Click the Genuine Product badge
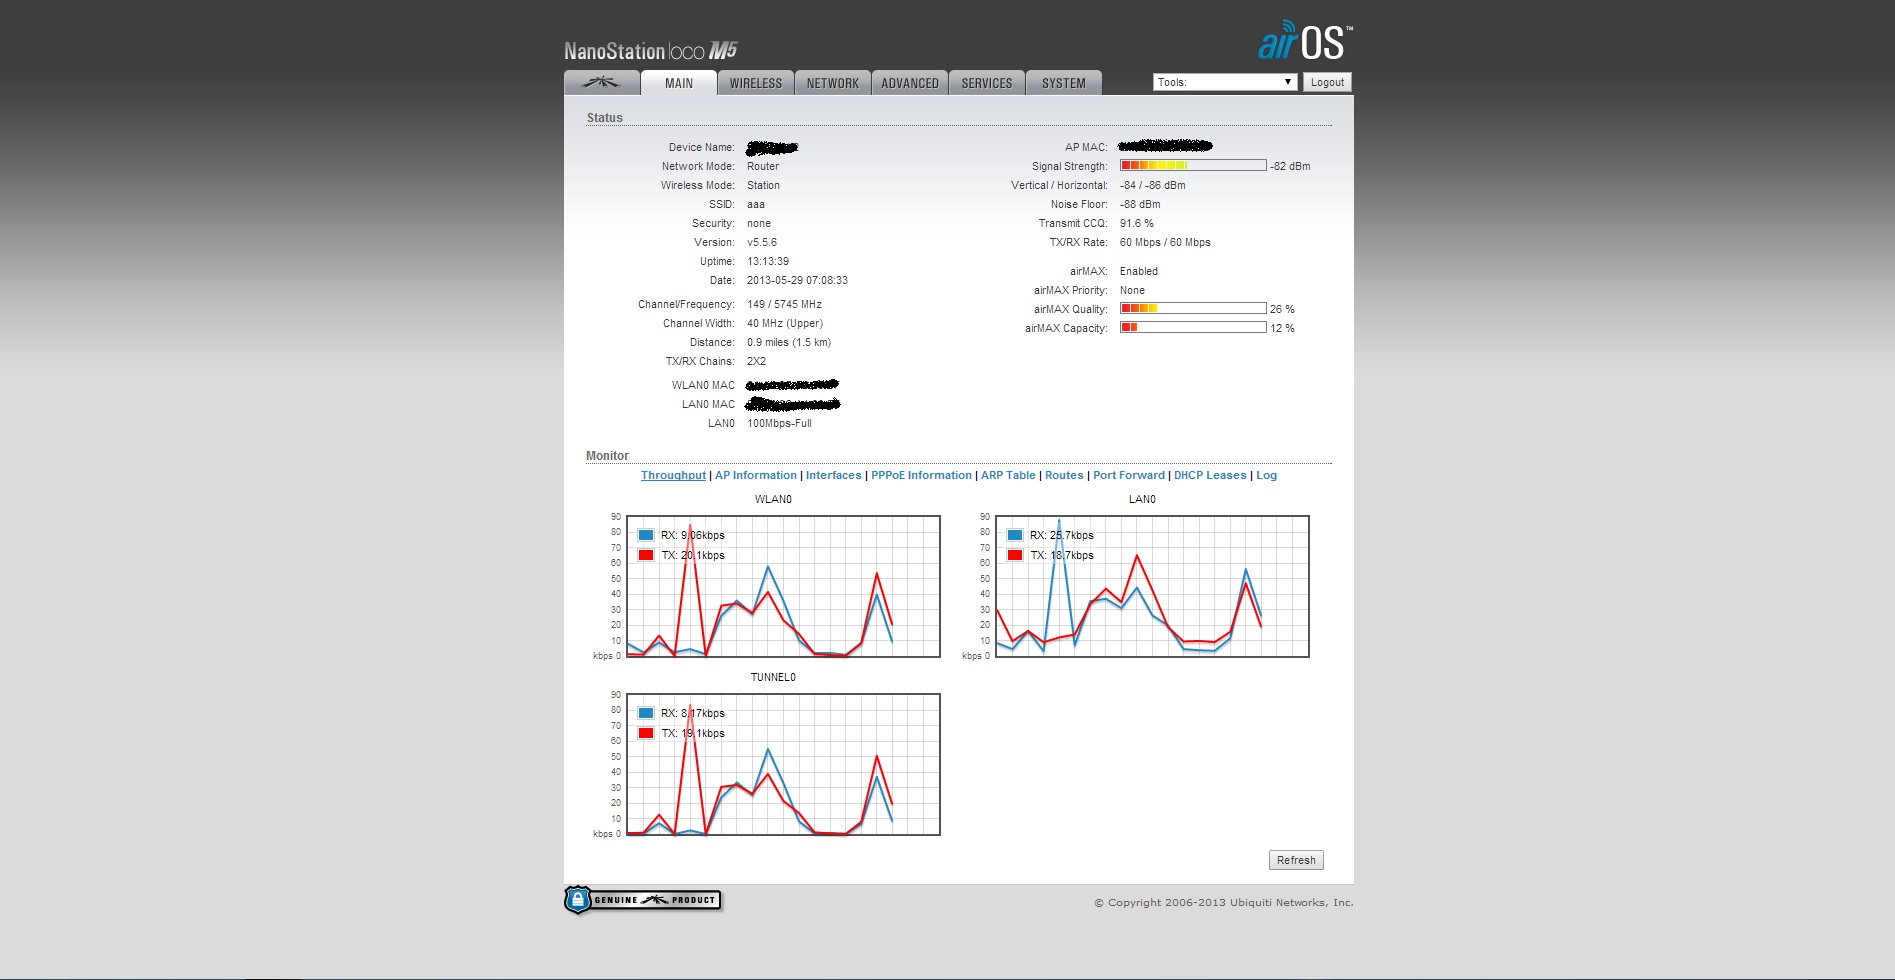This screenshot has width=1895, height=980. coord(642,900)
